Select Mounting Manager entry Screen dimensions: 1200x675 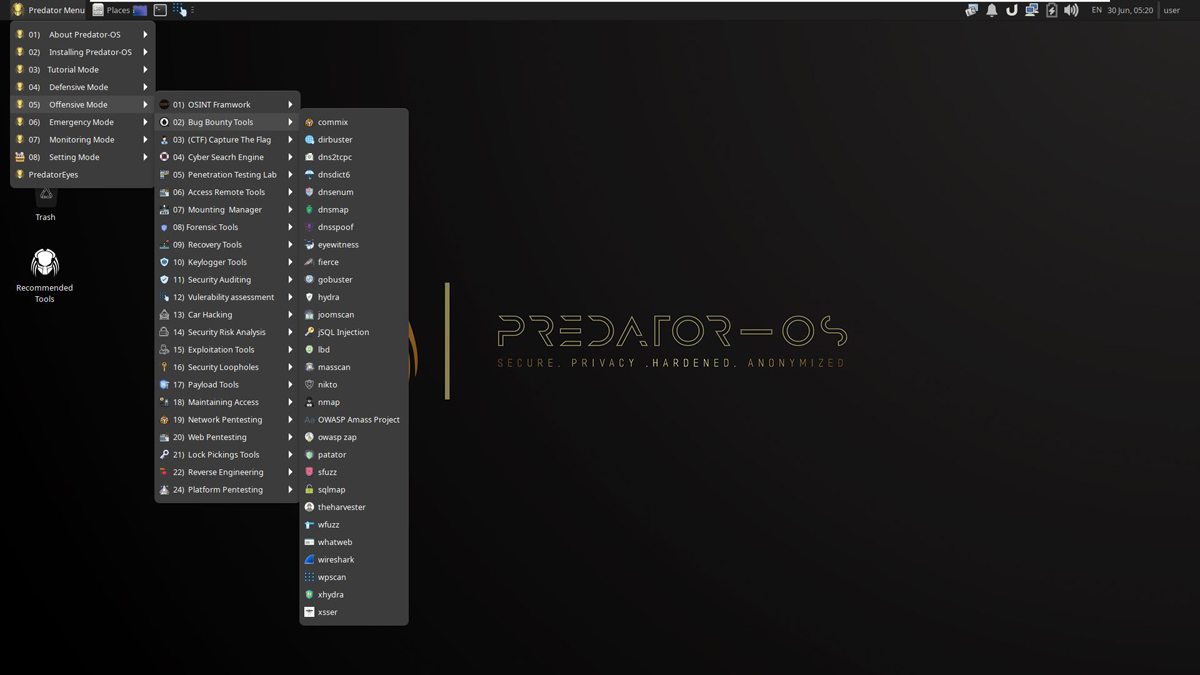pyautogui.click(x=228, y=210)
